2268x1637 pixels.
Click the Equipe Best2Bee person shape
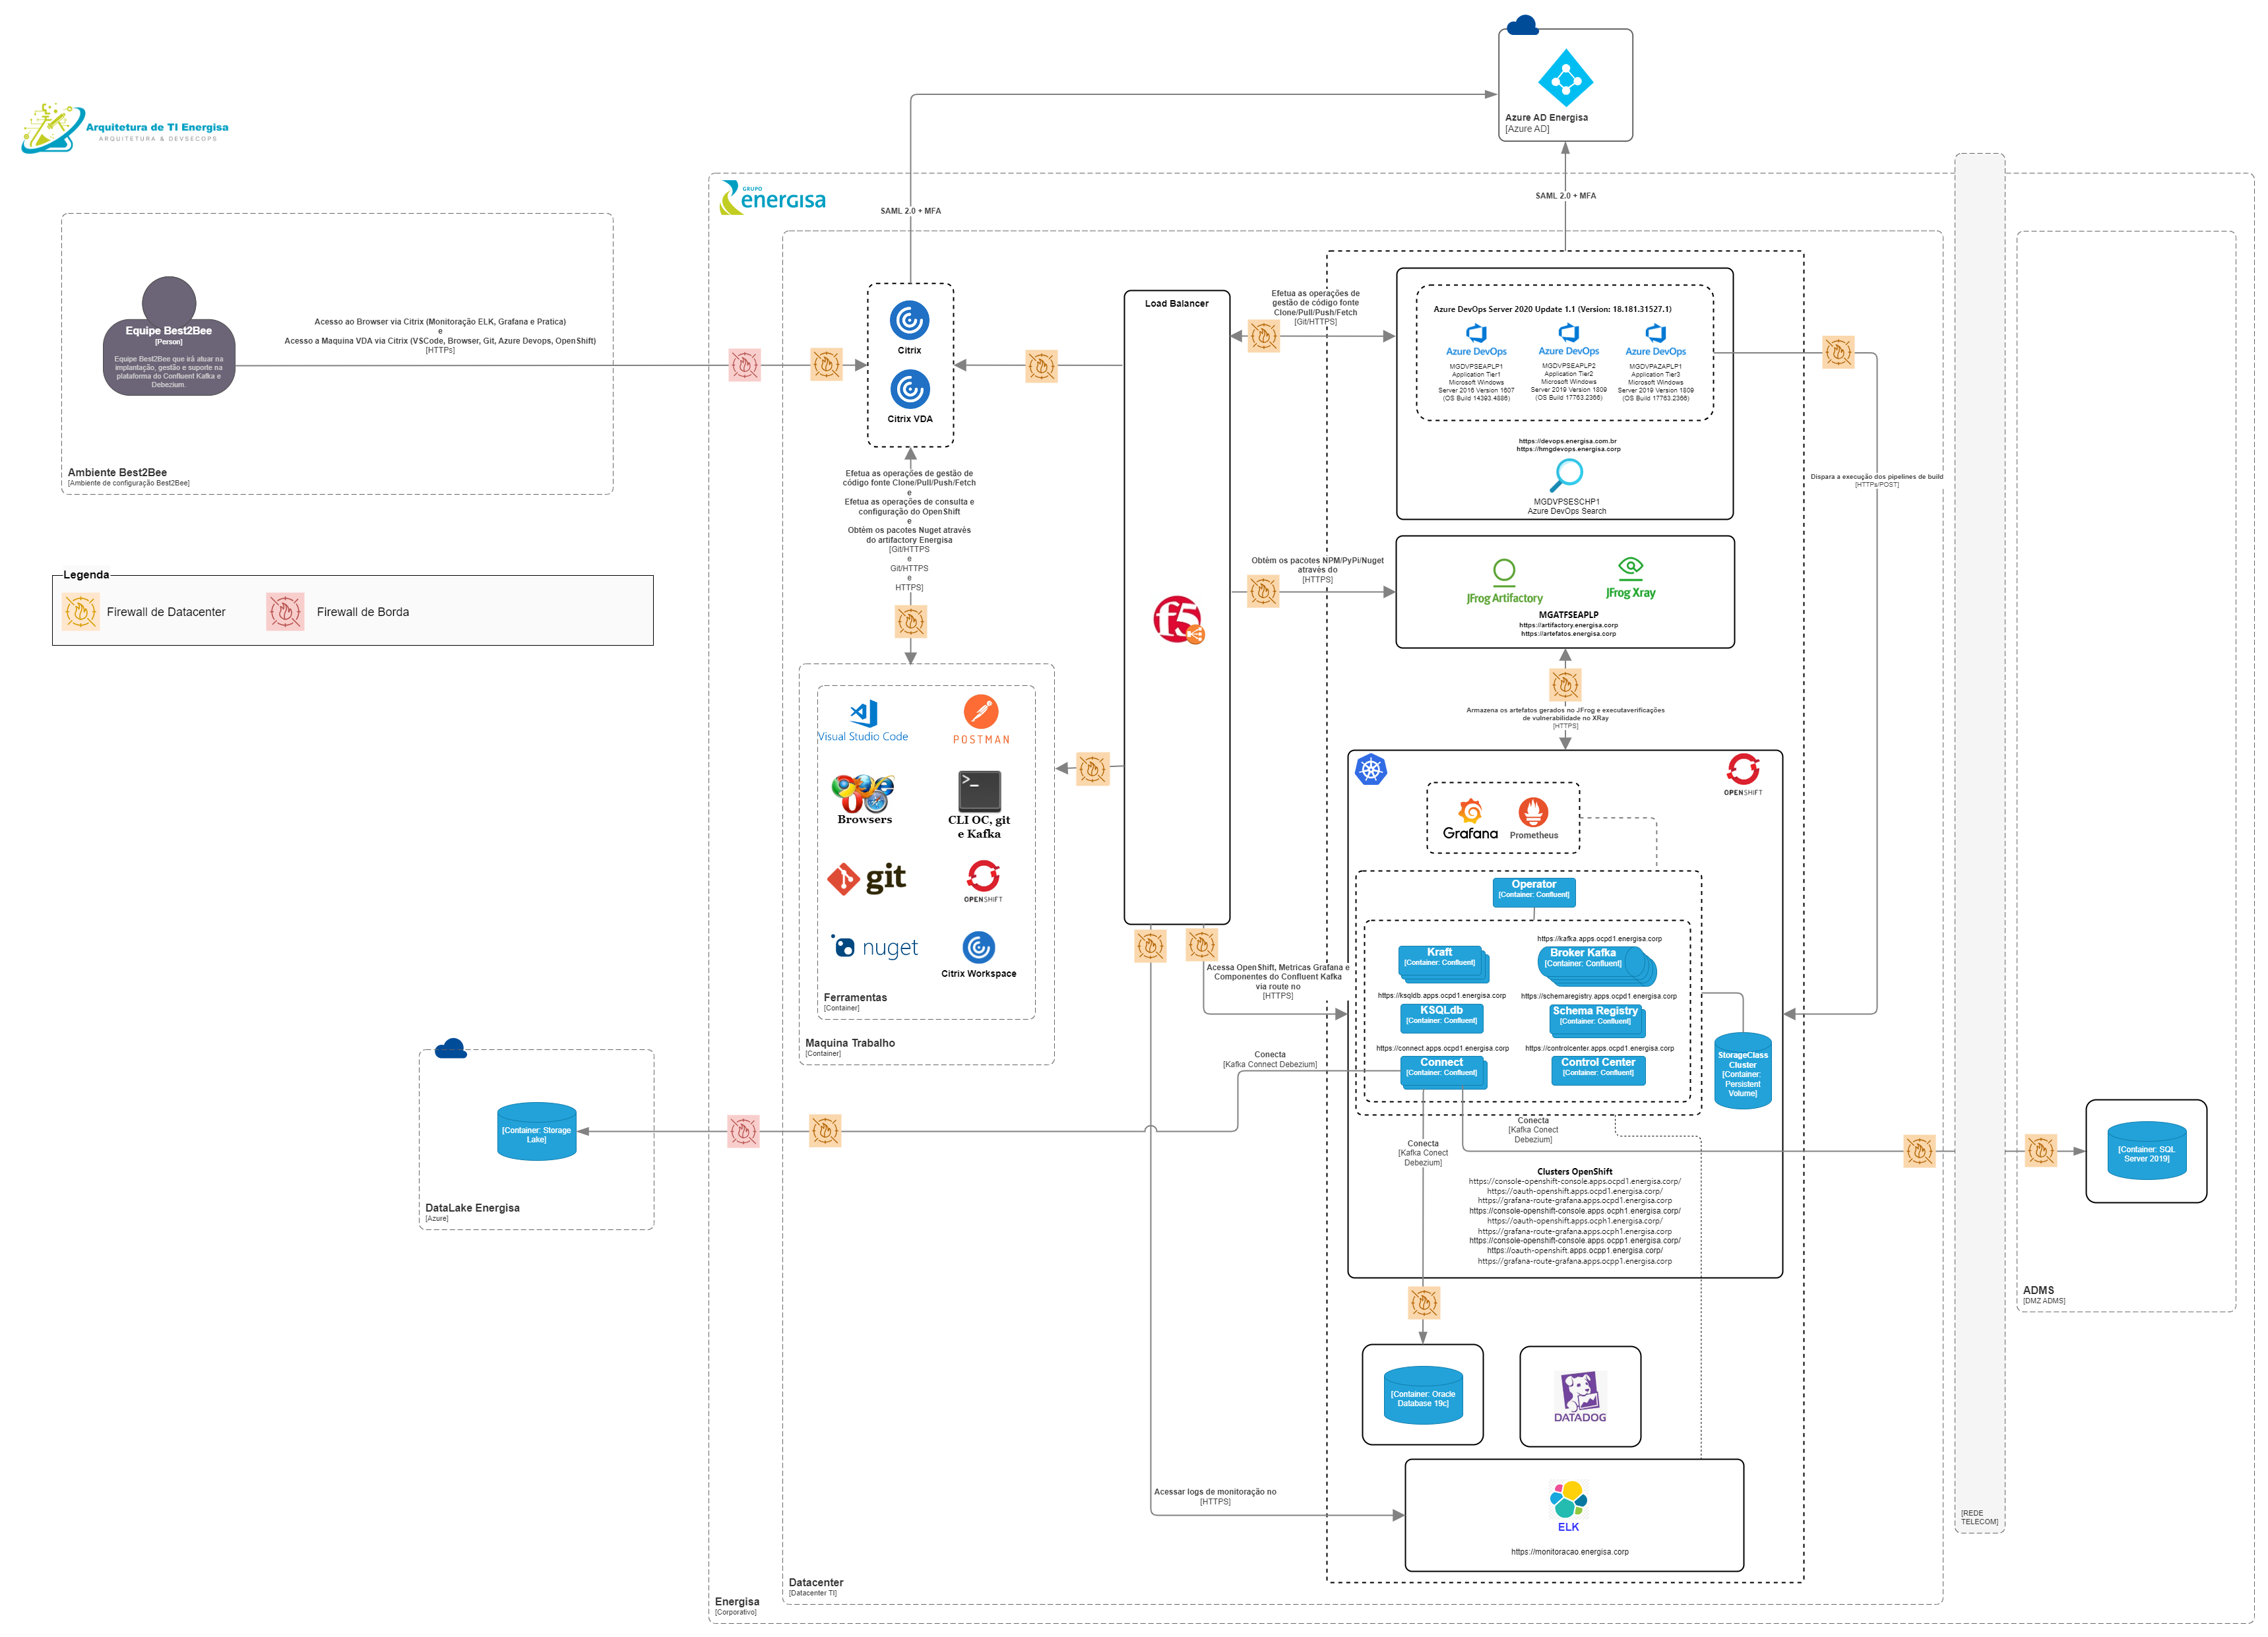click(169, 336)
